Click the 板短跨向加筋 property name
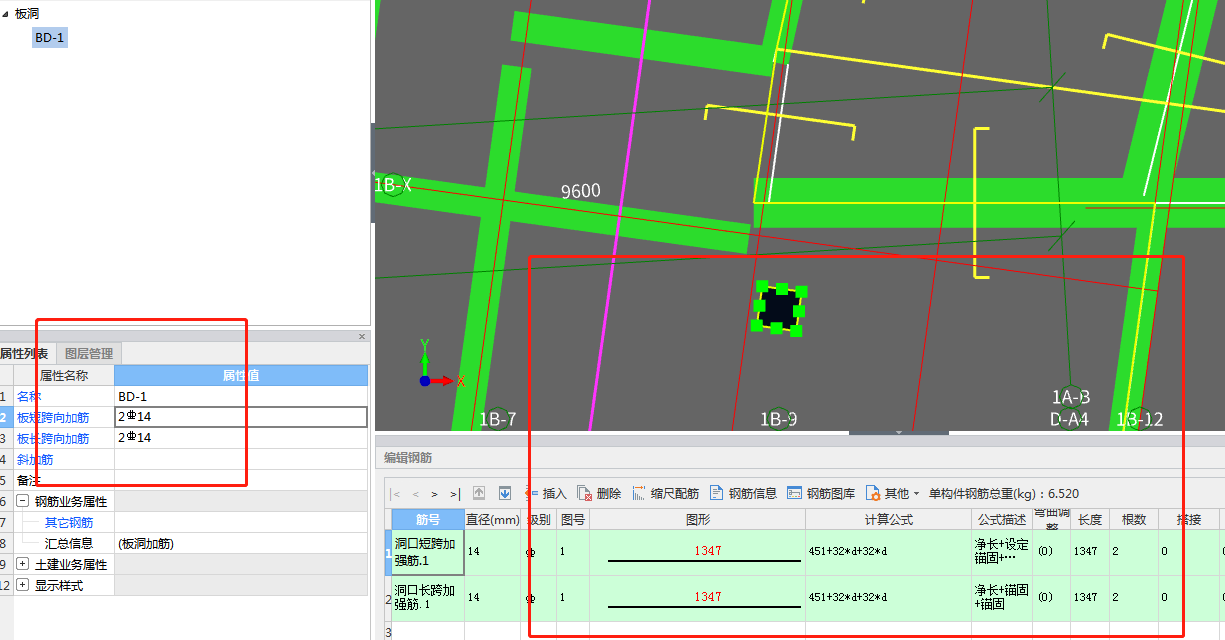The width and height of the screenshot is (1225, 640). (53, 417)
